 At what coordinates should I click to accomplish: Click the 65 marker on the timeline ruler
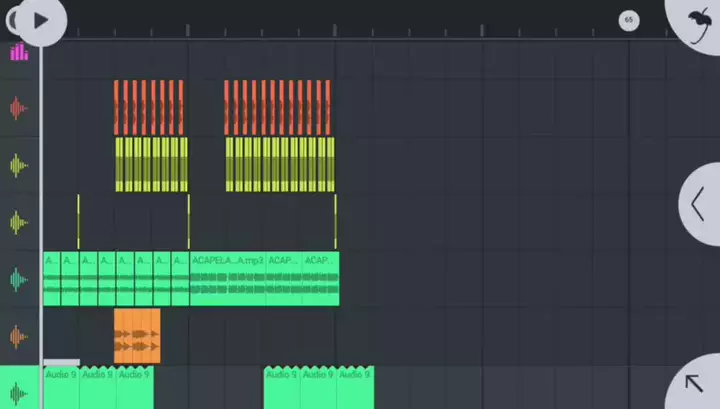(628, 20)
